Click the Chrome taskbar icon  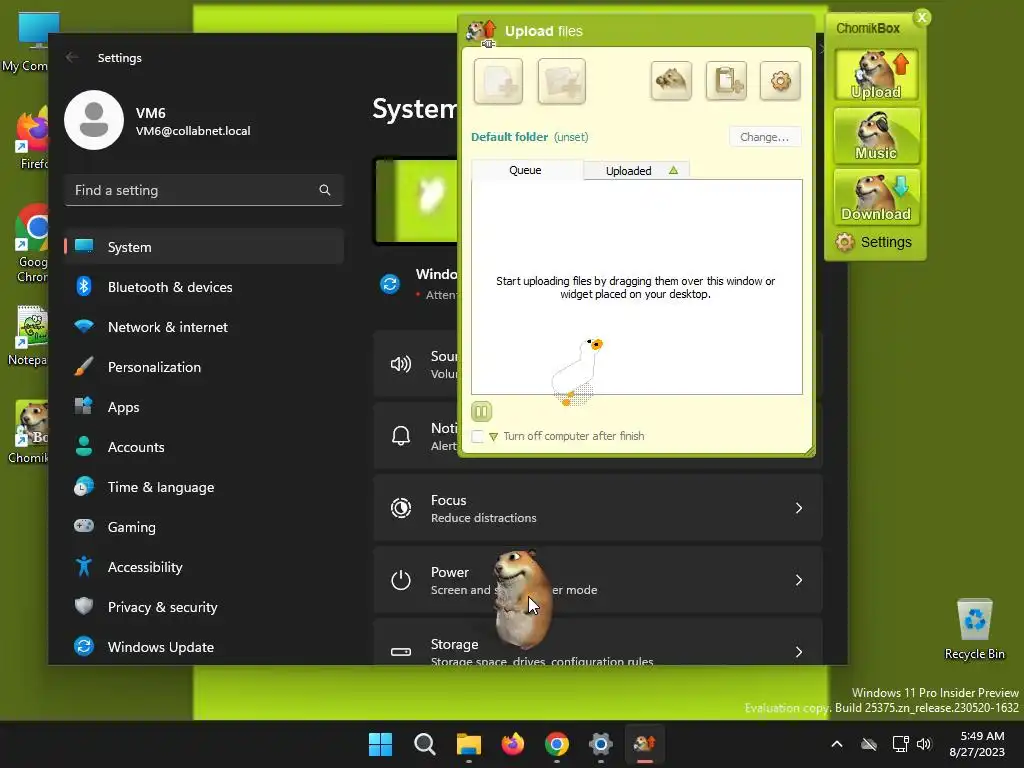[556, 744]
